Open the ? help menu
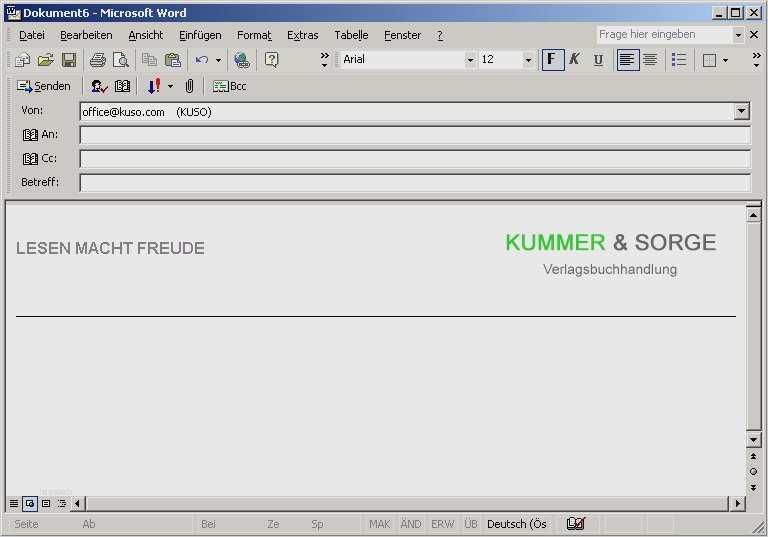 (x=439, y=35)
